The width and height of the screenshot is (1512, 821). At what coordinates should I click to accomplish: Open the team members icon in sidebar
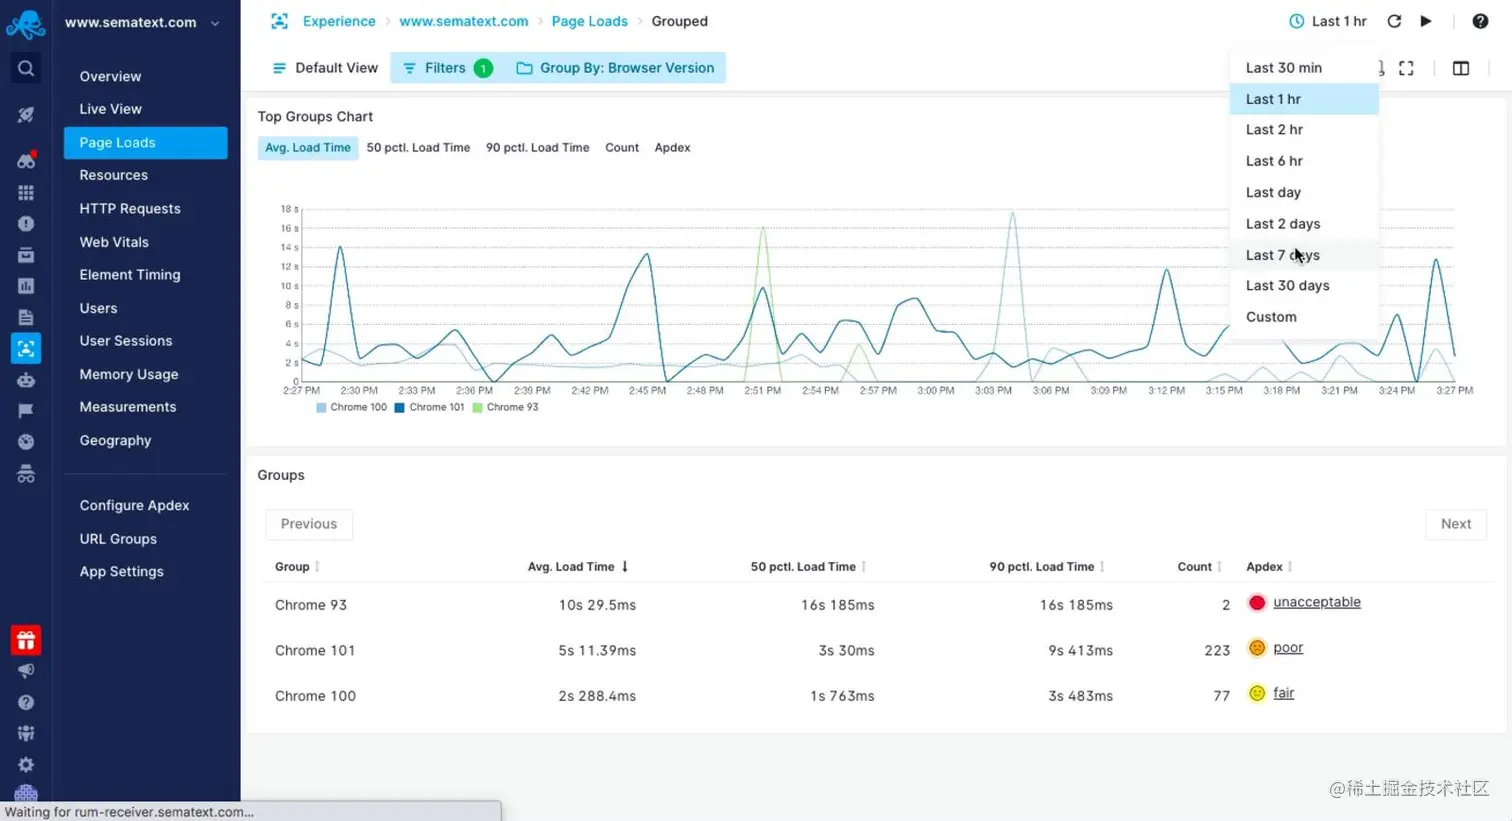tap(26, 733)
